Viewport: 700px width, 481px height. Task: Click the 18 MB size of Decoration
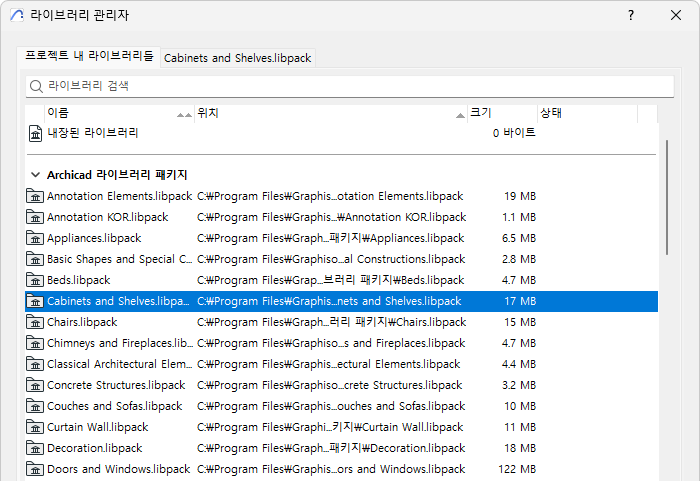tap(520, 448)
